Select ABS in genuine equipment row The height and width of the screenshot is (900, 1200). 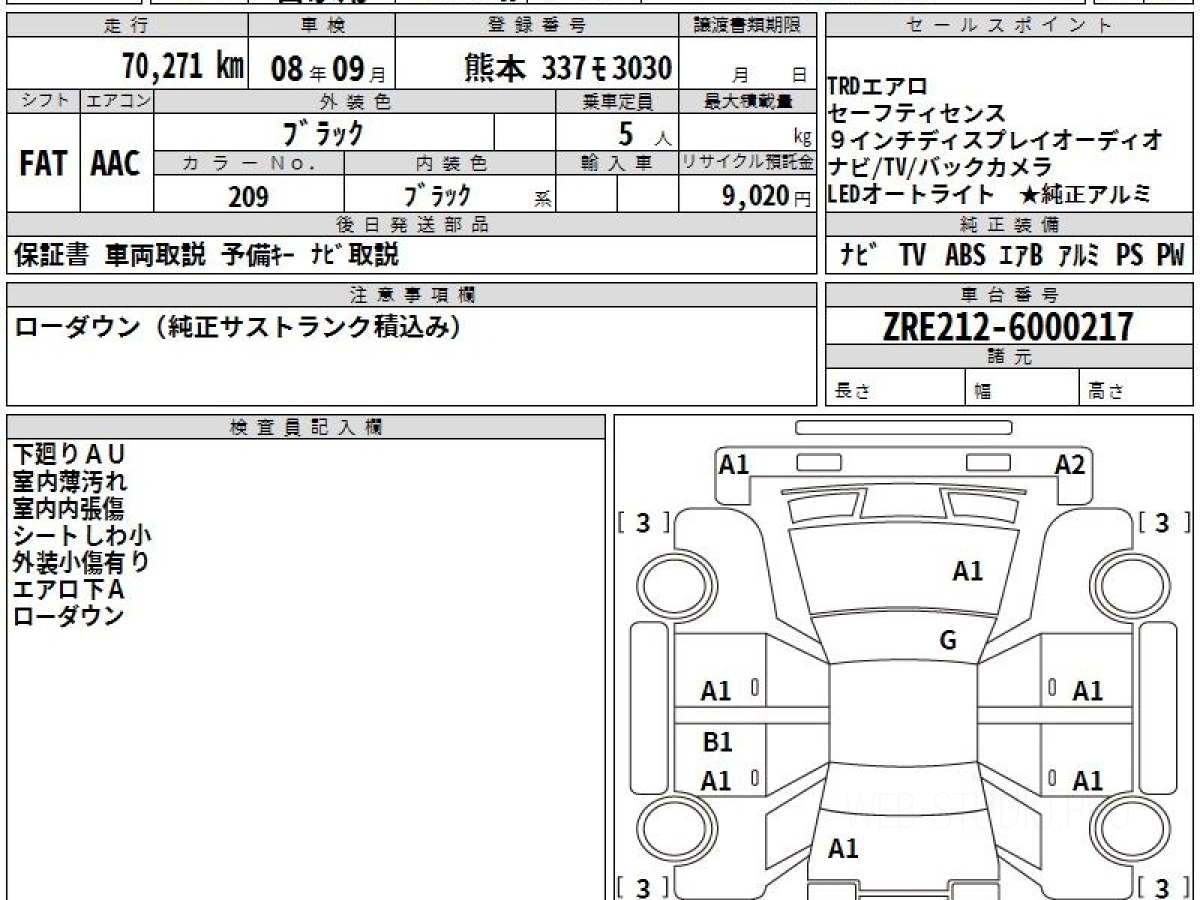tap(965, 255)
